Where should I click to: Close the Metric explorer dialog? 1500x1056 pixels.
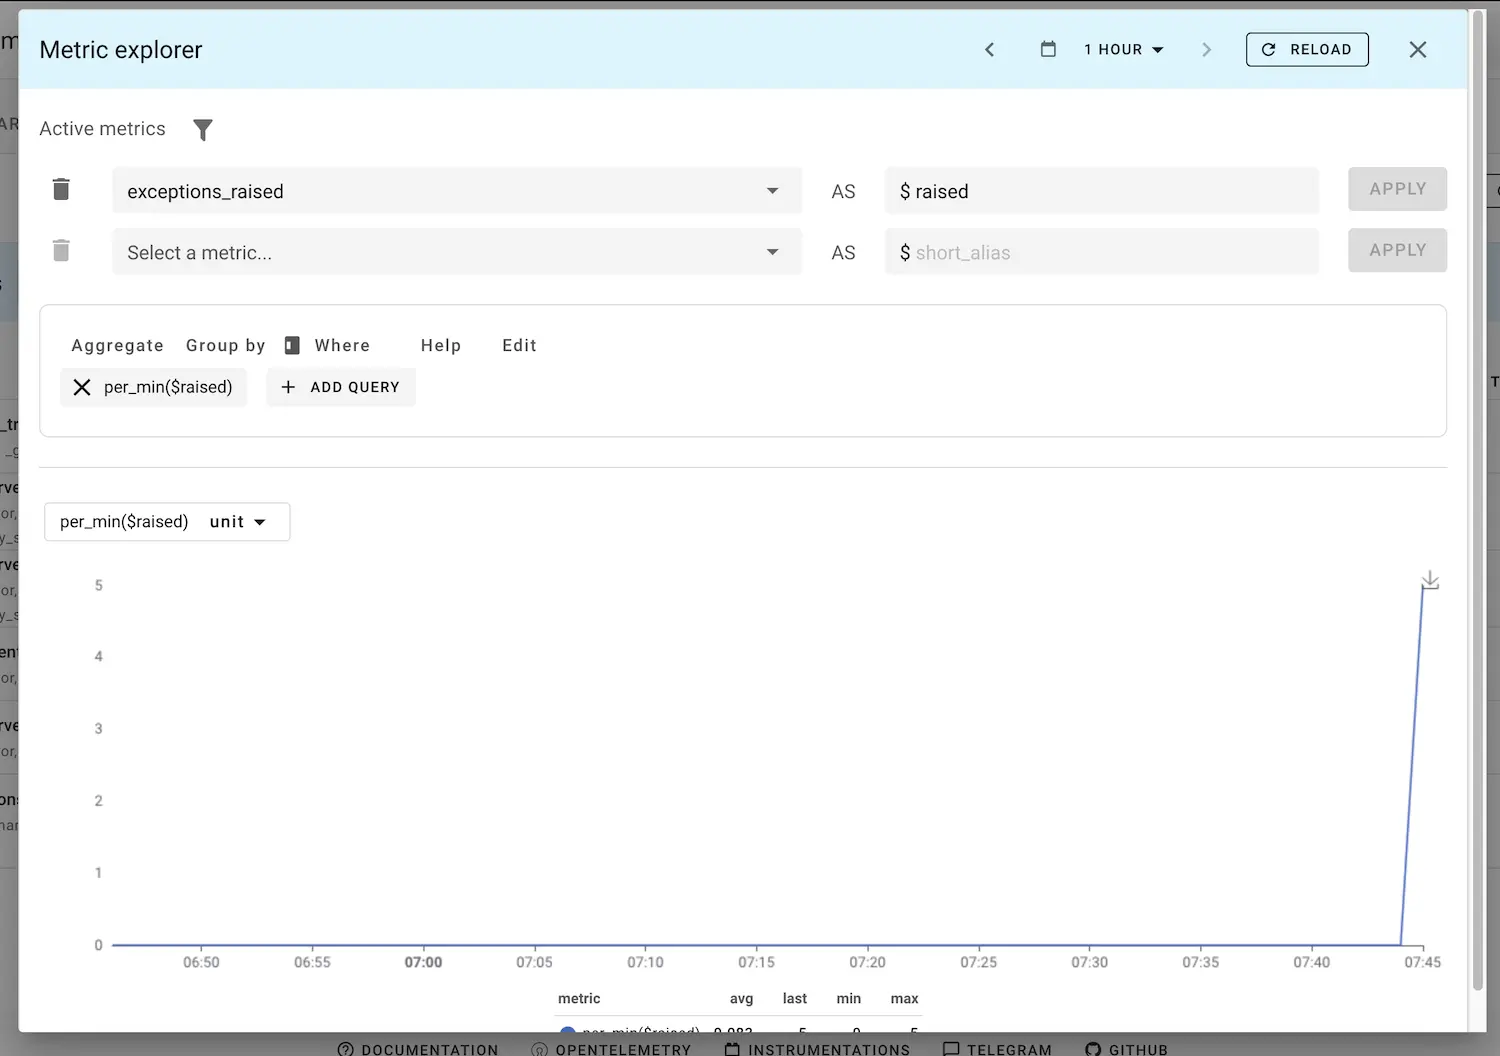[x=1417, y=50]
